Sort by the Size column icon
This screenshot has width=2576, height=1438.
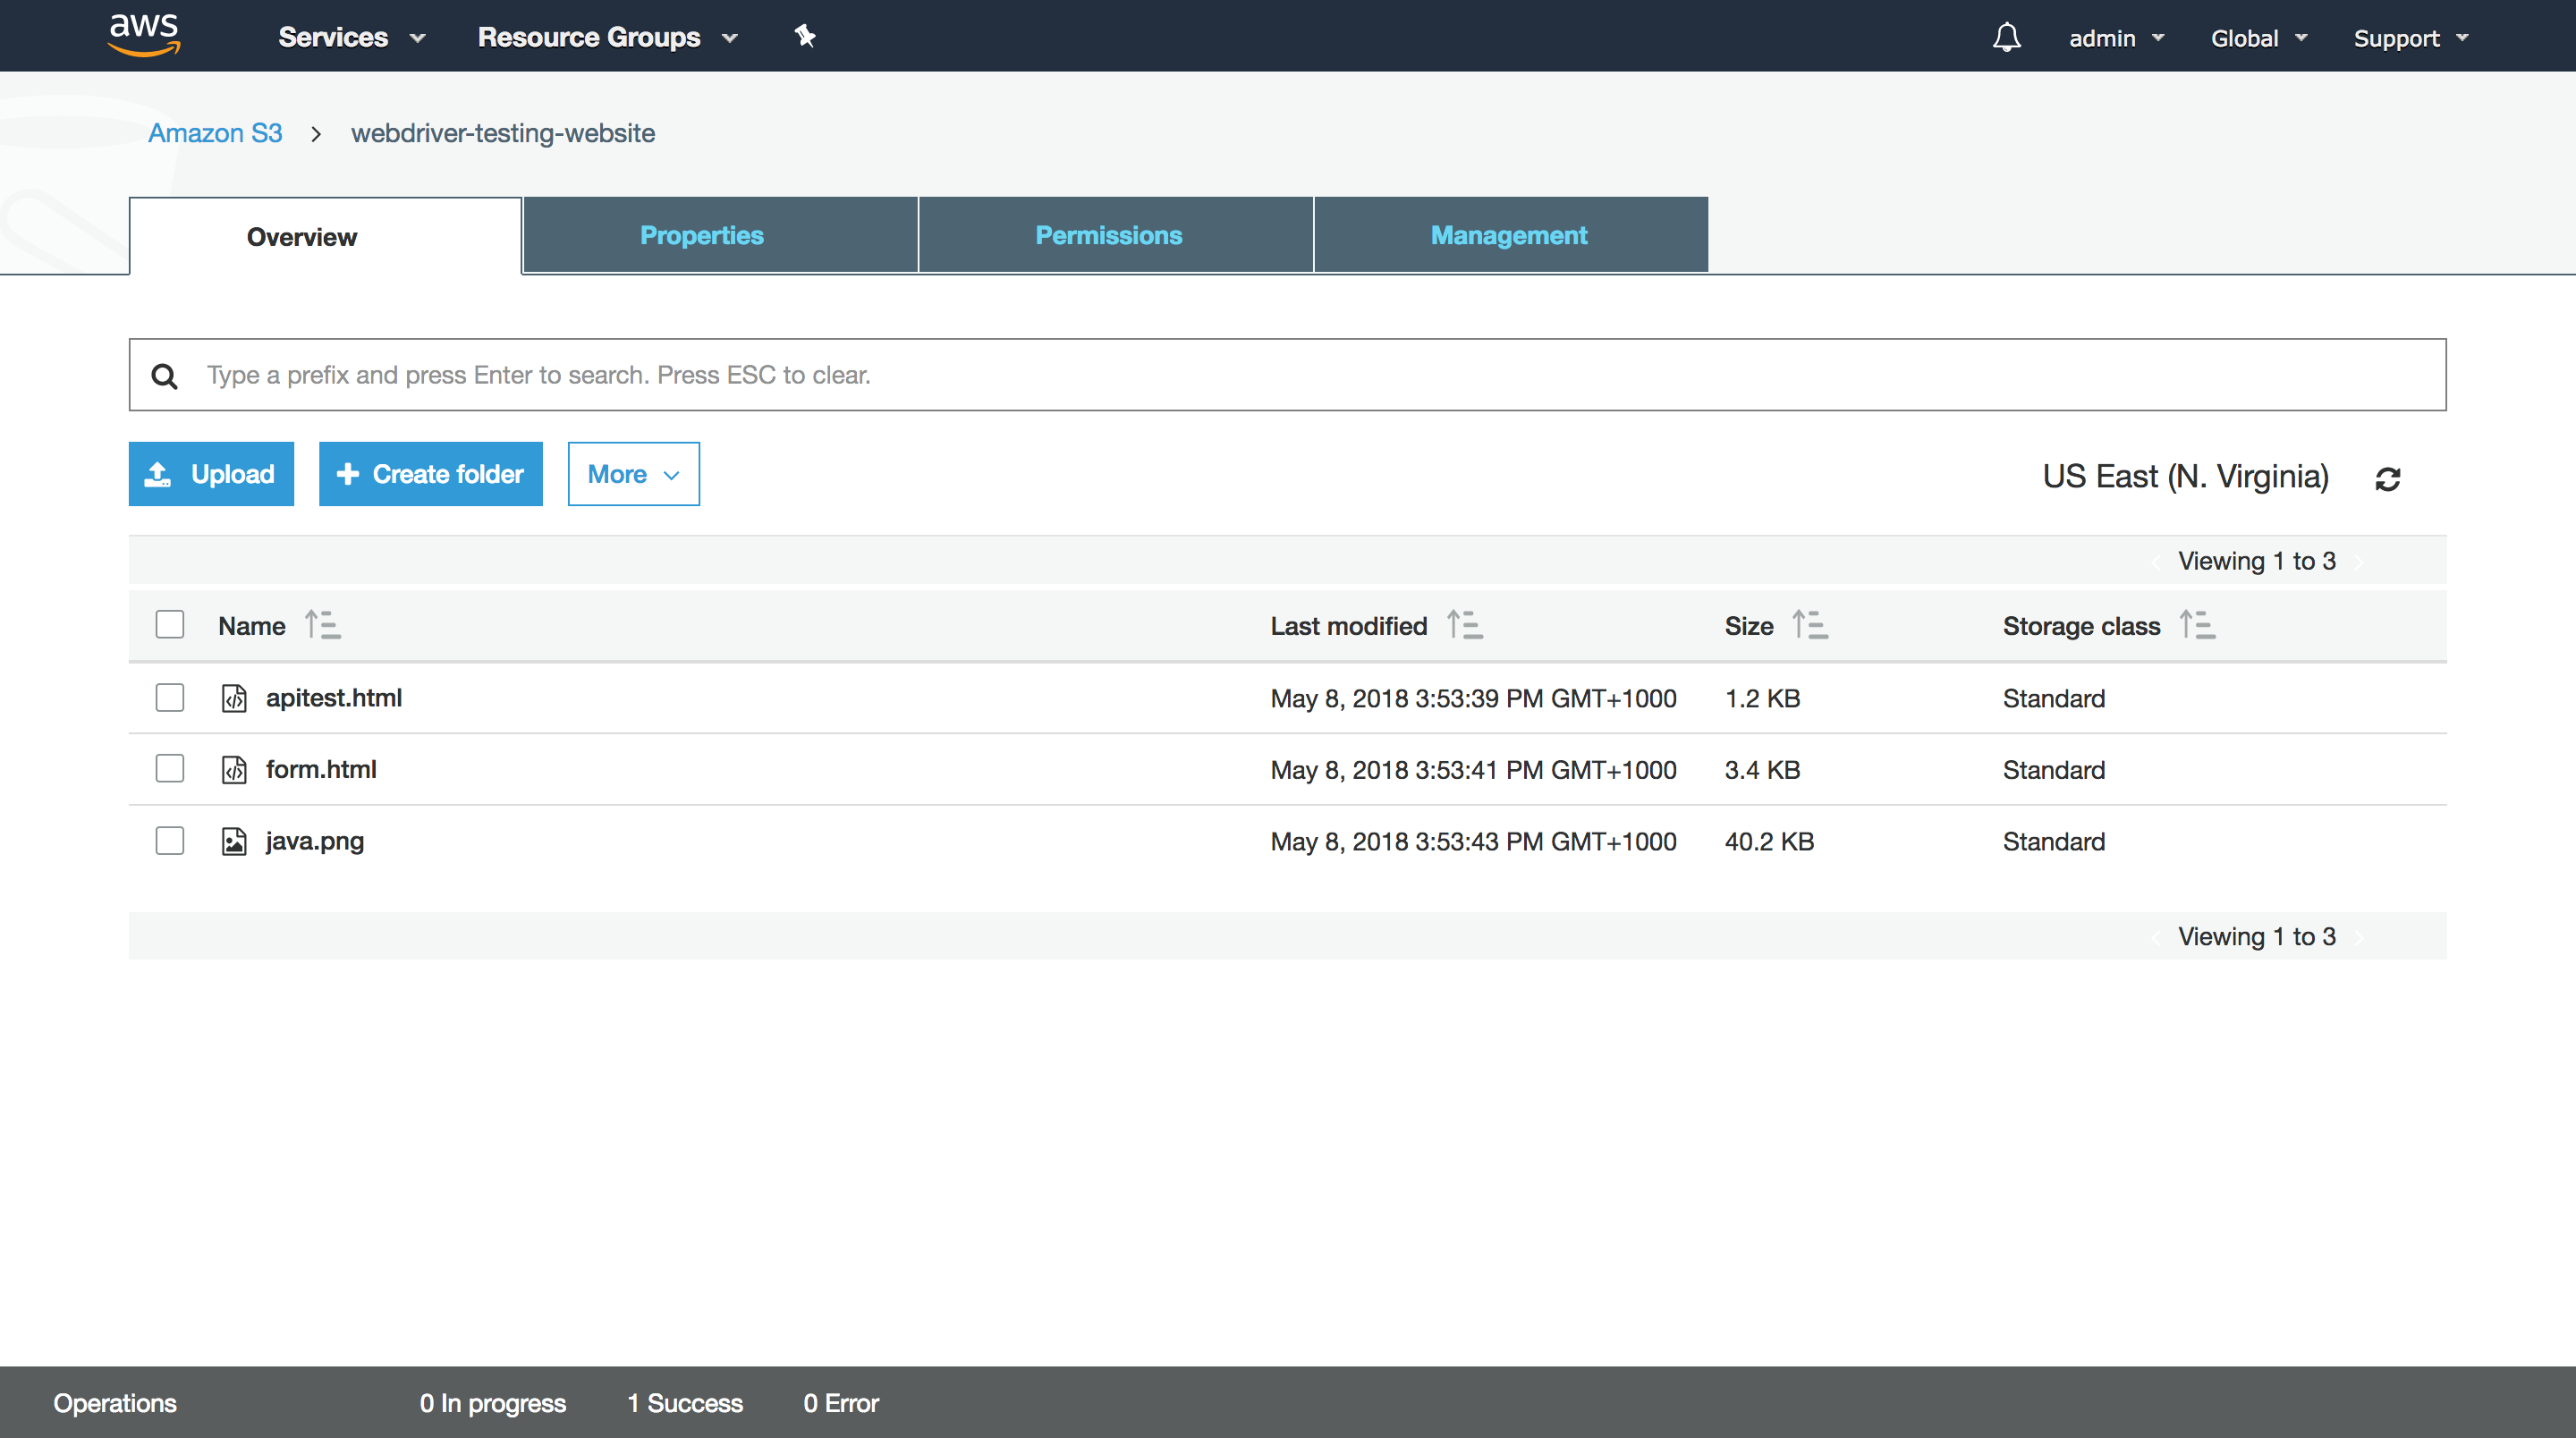point(1809,625)
